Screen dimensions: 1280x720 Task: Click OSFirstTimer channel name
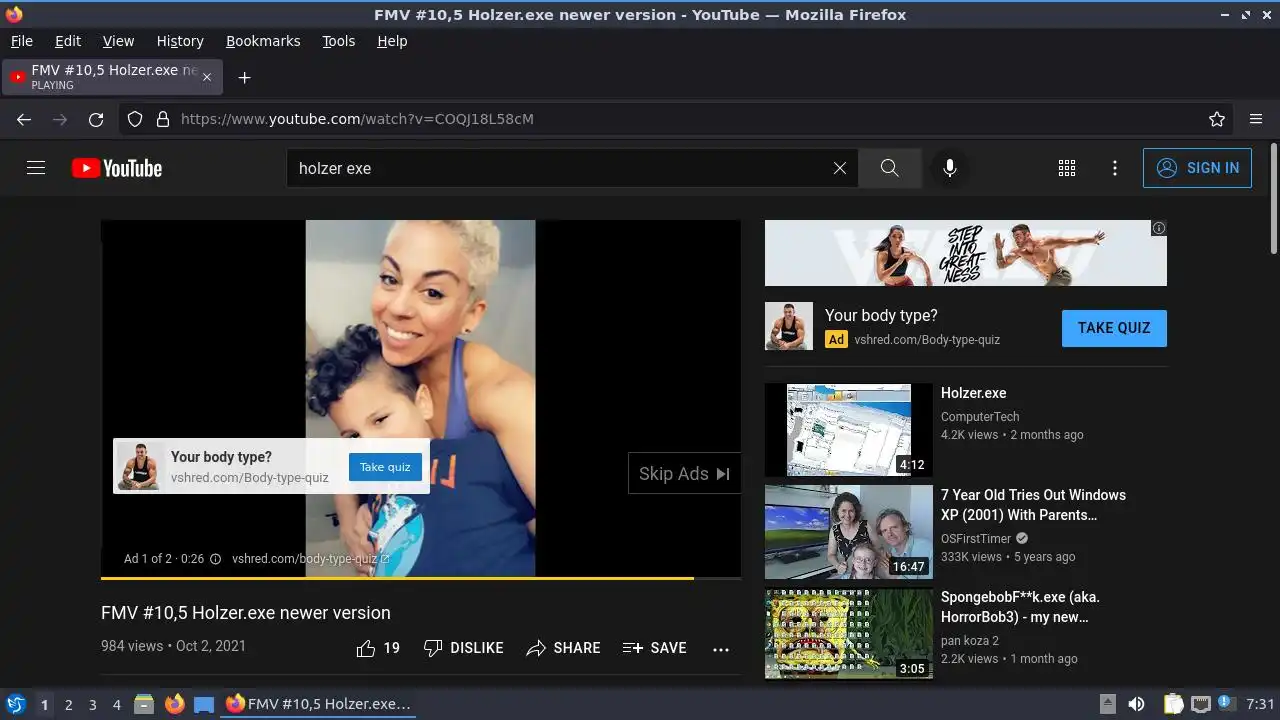[x=976, y=539]
